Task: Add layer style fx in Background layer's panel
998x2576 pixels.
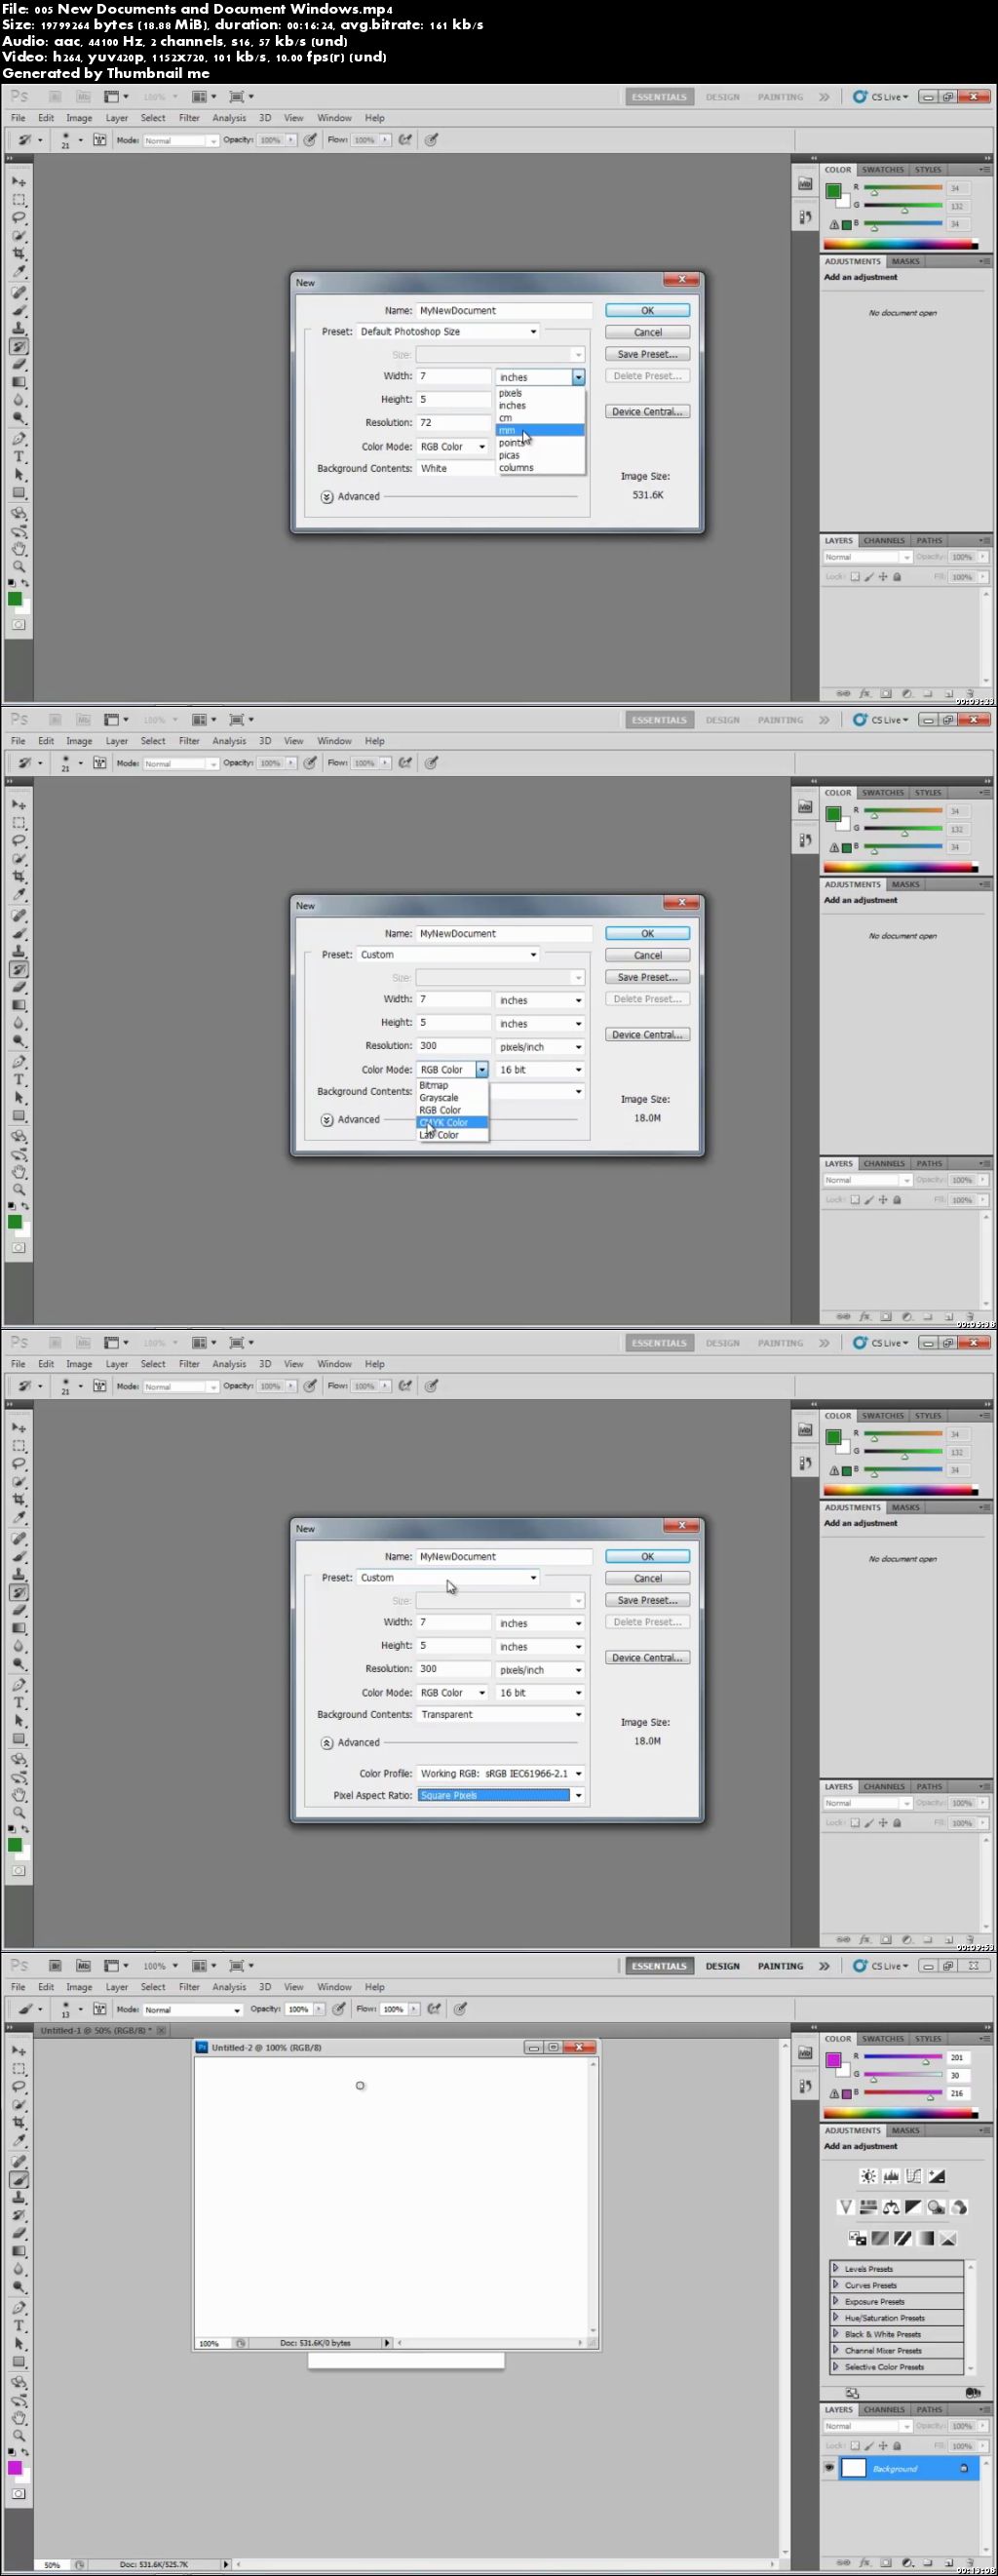Action: pos(865,2563)
